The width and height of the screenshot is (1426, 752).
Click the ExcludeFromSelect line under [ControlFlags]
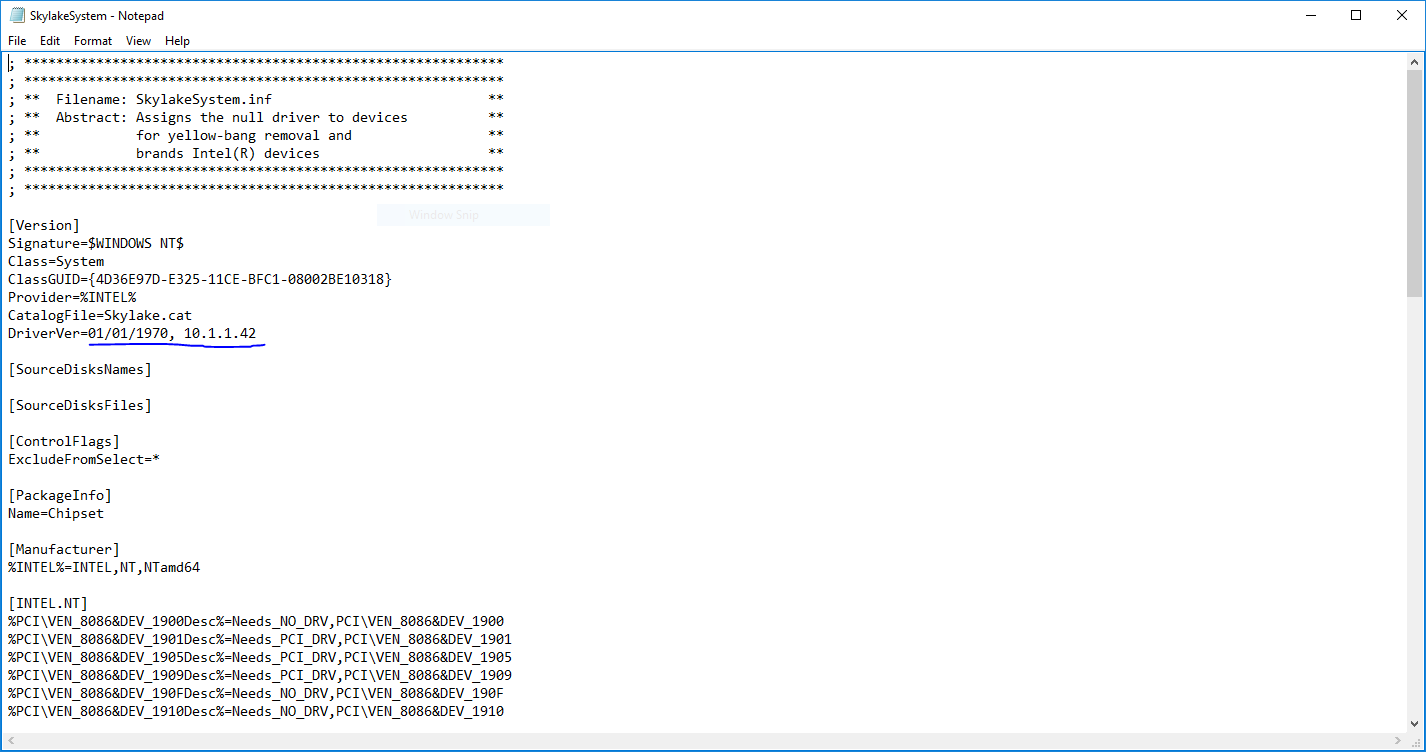pos(84,459)
